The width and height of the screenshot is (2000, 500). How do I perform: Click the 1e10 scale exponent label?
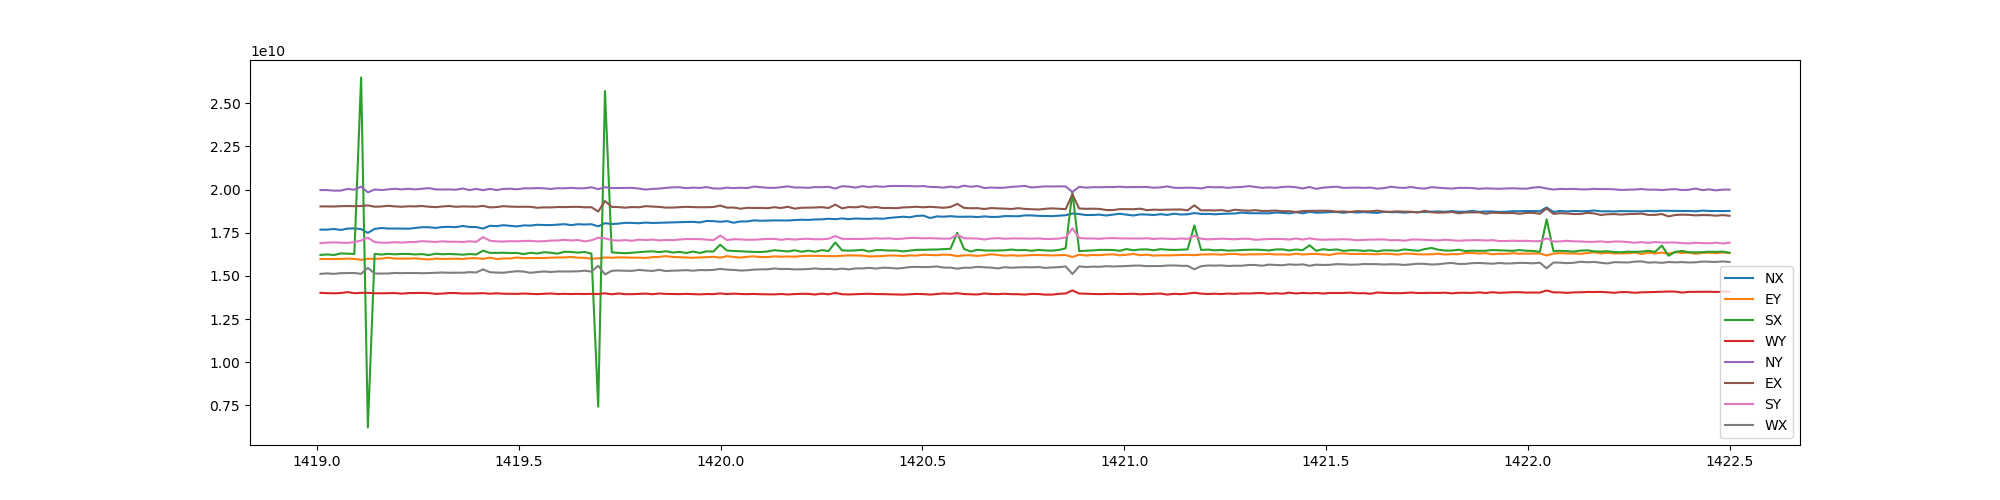click(267, 51)
